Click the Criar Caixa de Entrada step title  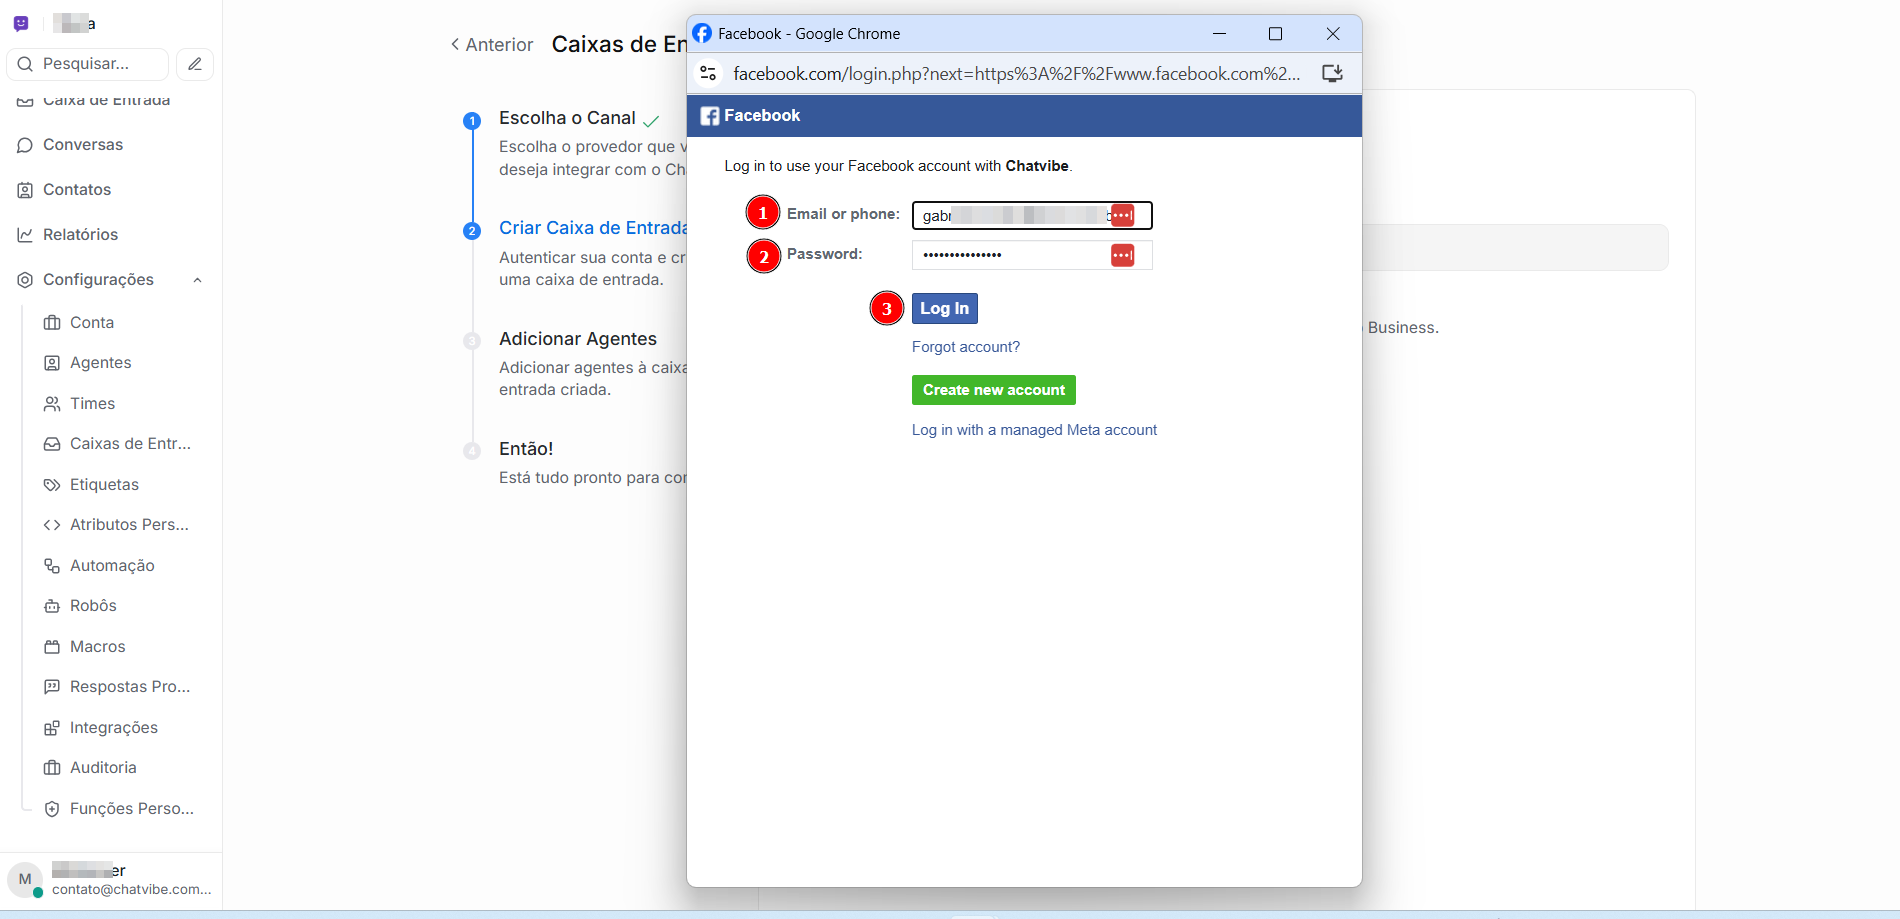coord(593,228)
